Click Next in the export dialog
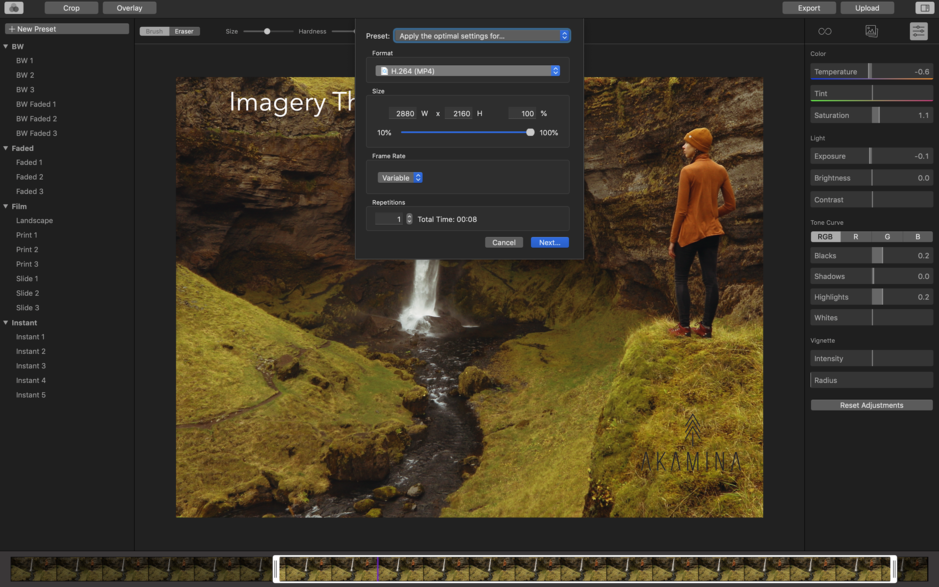Image resolution: width=939 pixels, height=587 pixels. [549, 241]
